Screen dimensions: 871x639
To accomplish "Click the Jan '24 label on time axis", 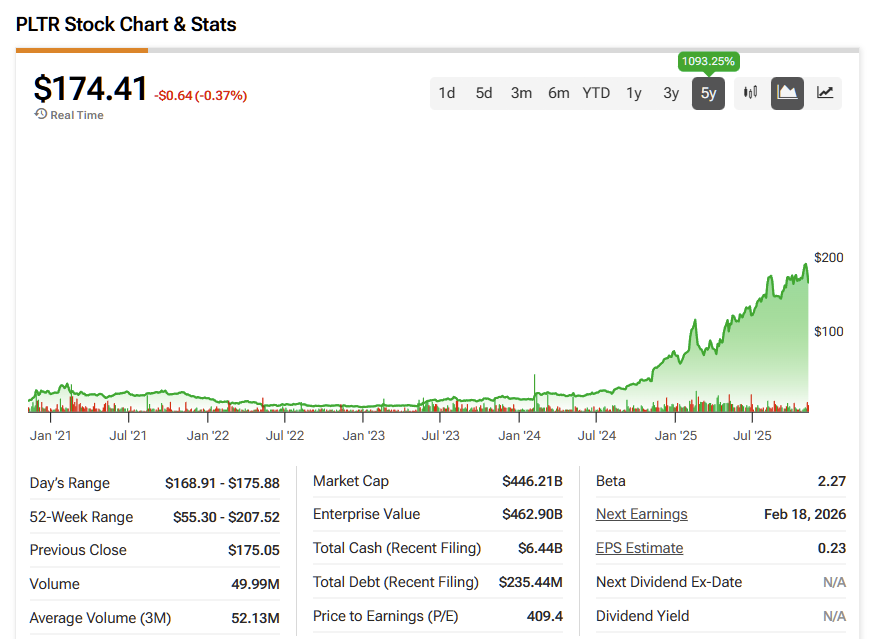I will click(x=520, y=436).
